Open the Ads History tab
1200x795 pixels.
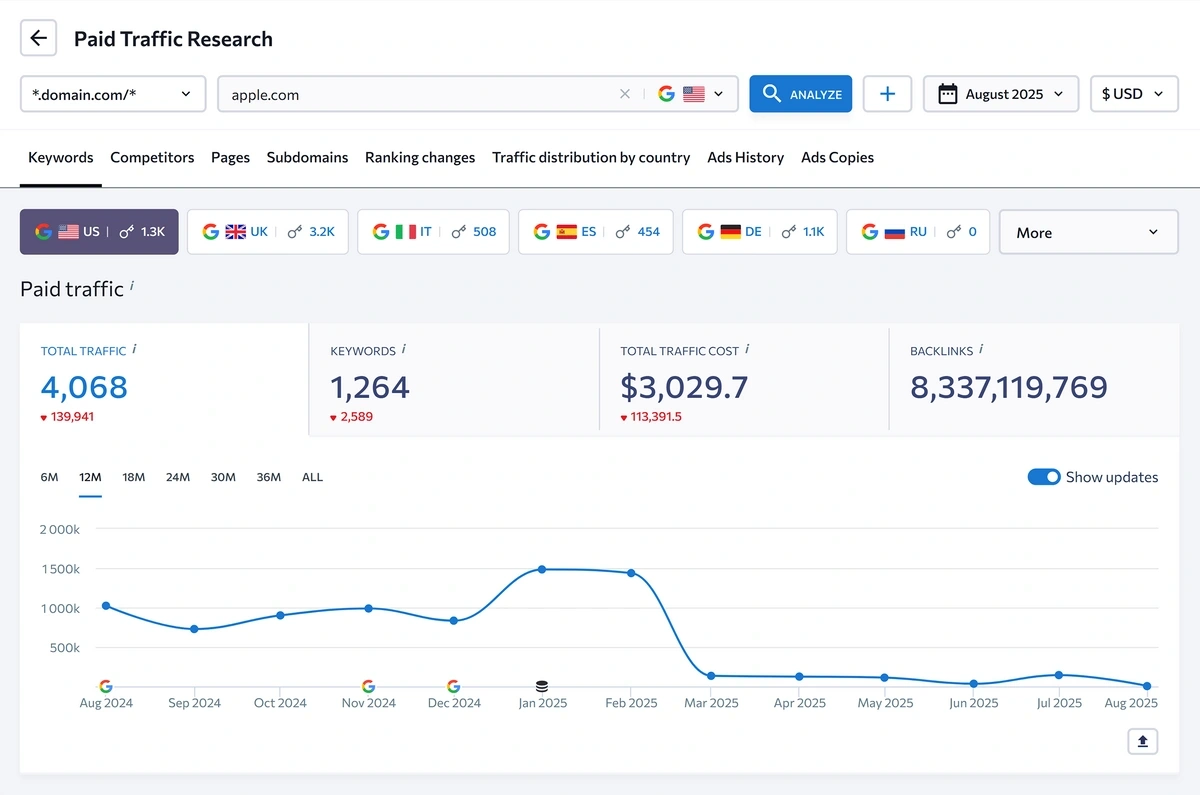pos(746,157)
